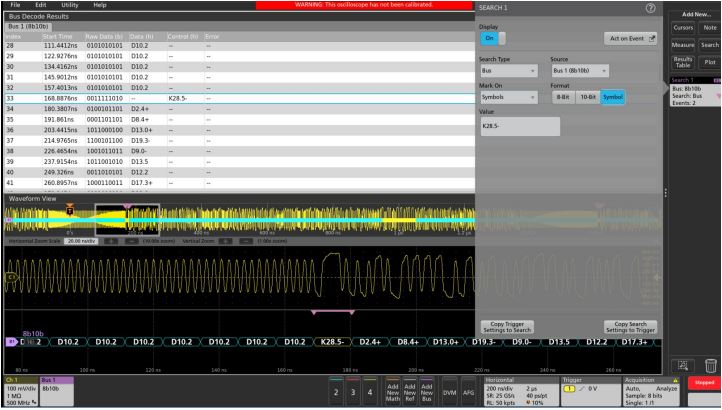Toggle the search Display On switch
The height and width of the screenshot is (410, 722).
tap(490, 38)
